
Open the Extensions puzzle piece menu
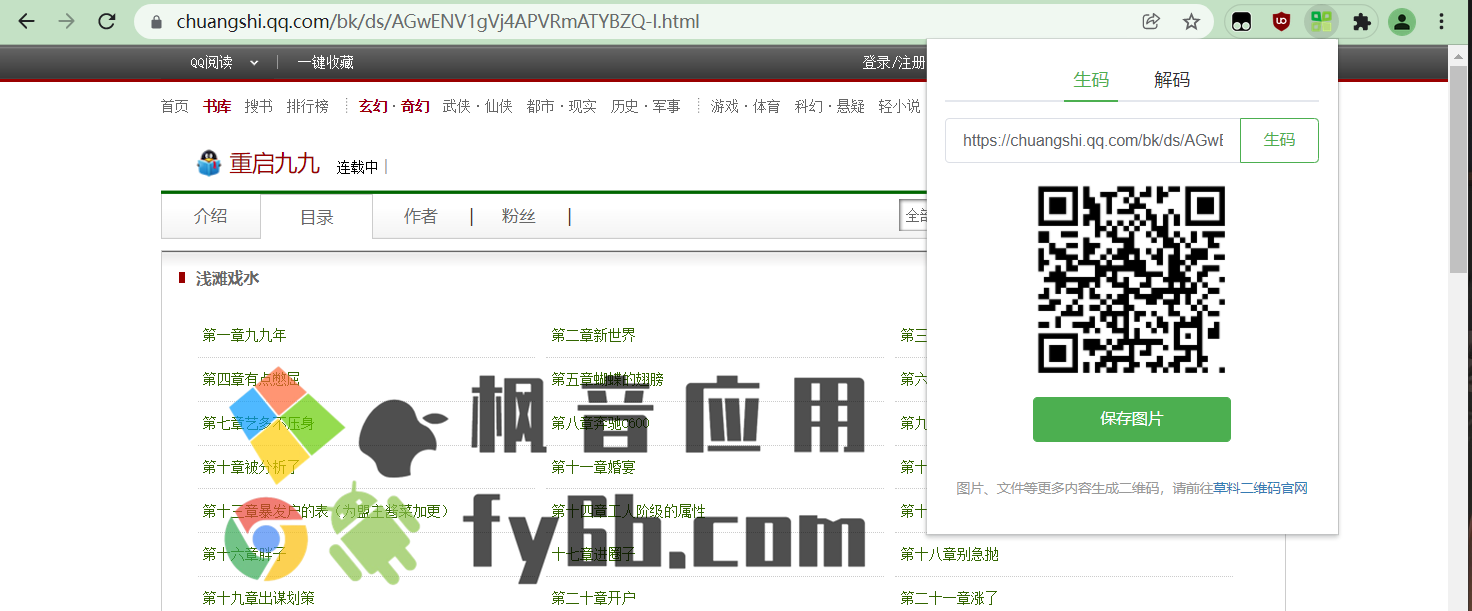click(x=1361, y=21)
